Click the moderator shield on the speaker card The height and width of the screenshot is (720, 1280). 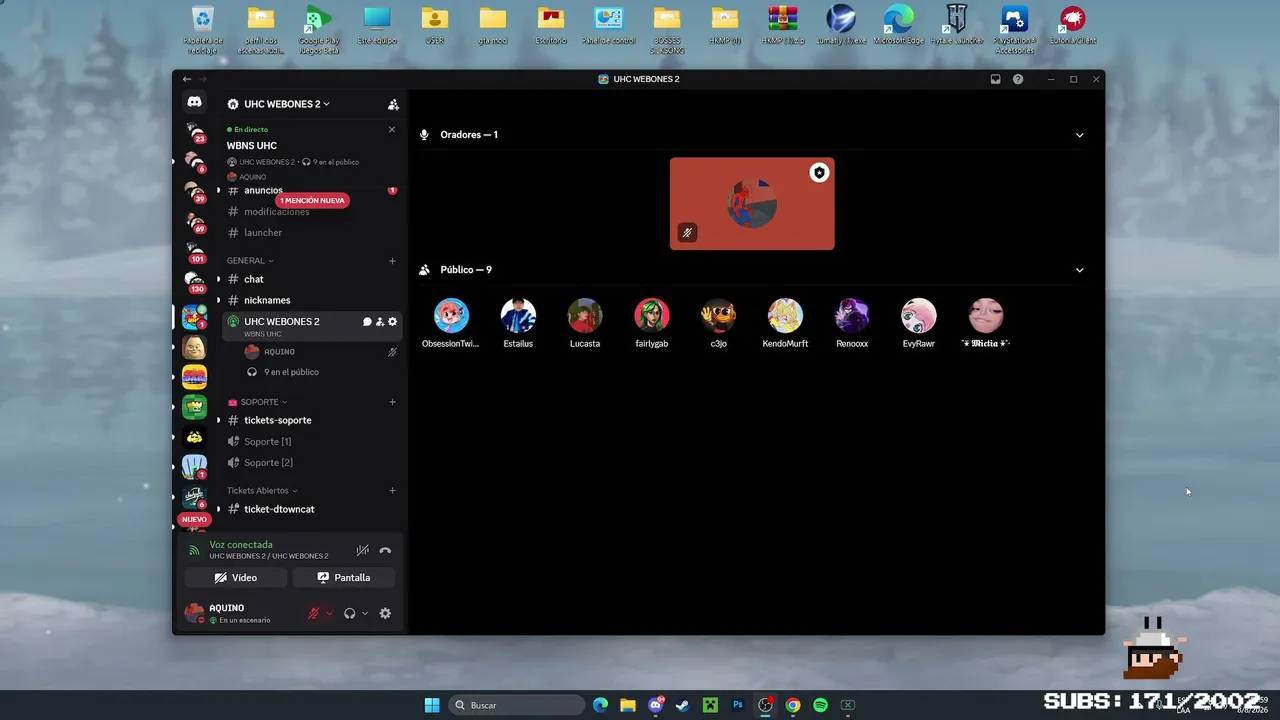[819, 173]
